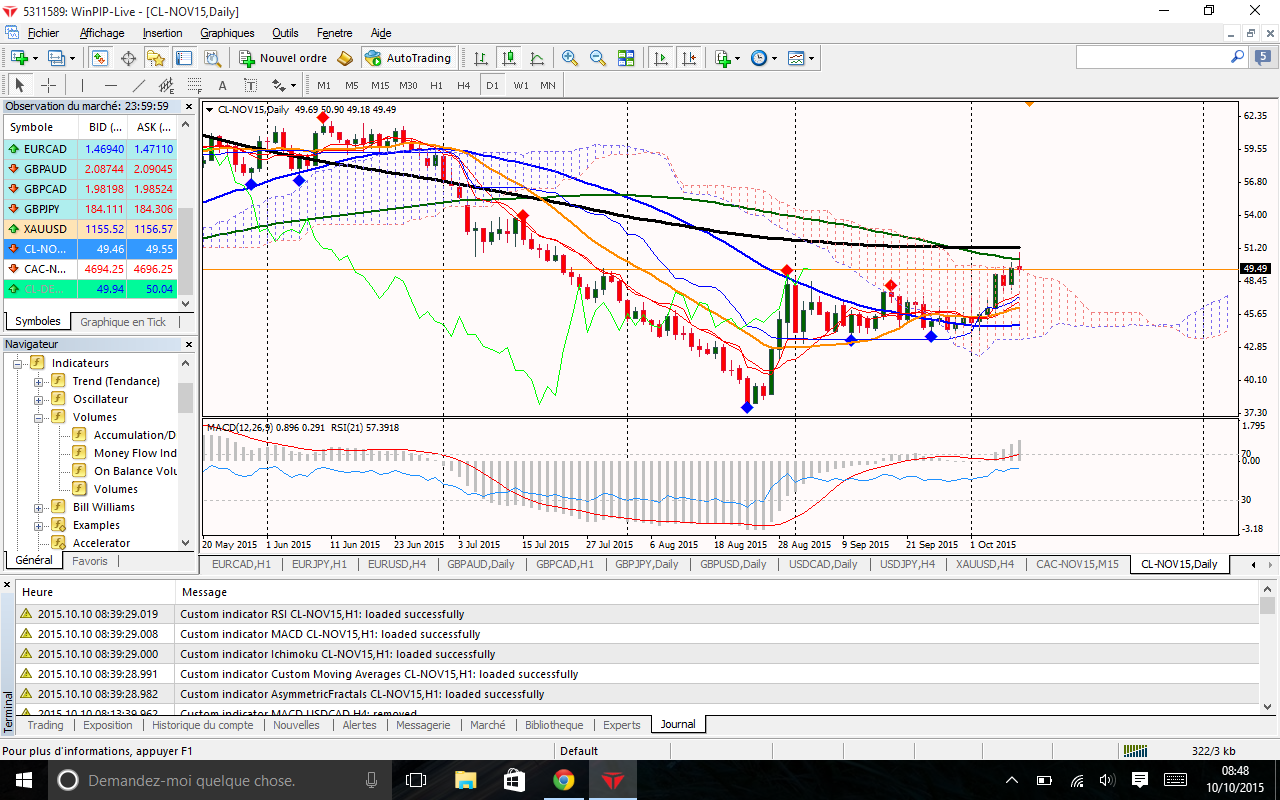
Task: Open the profiles dropdown arrow
Action: tap(73, 58)
